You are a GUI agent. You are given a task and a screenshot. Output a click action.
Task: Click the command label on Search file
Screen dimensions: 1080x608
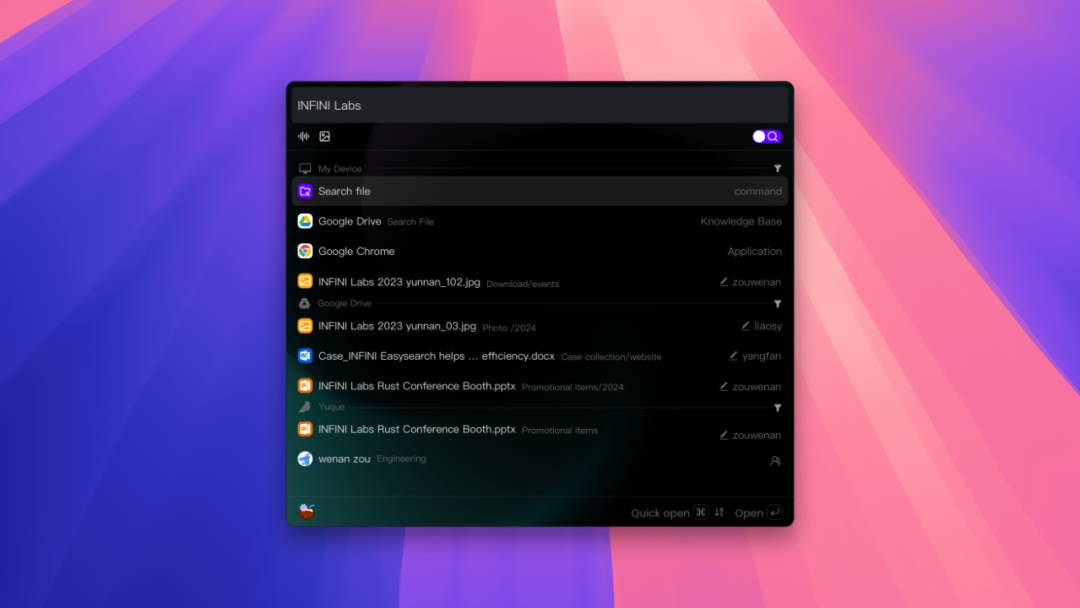click(x=758, y=191)
